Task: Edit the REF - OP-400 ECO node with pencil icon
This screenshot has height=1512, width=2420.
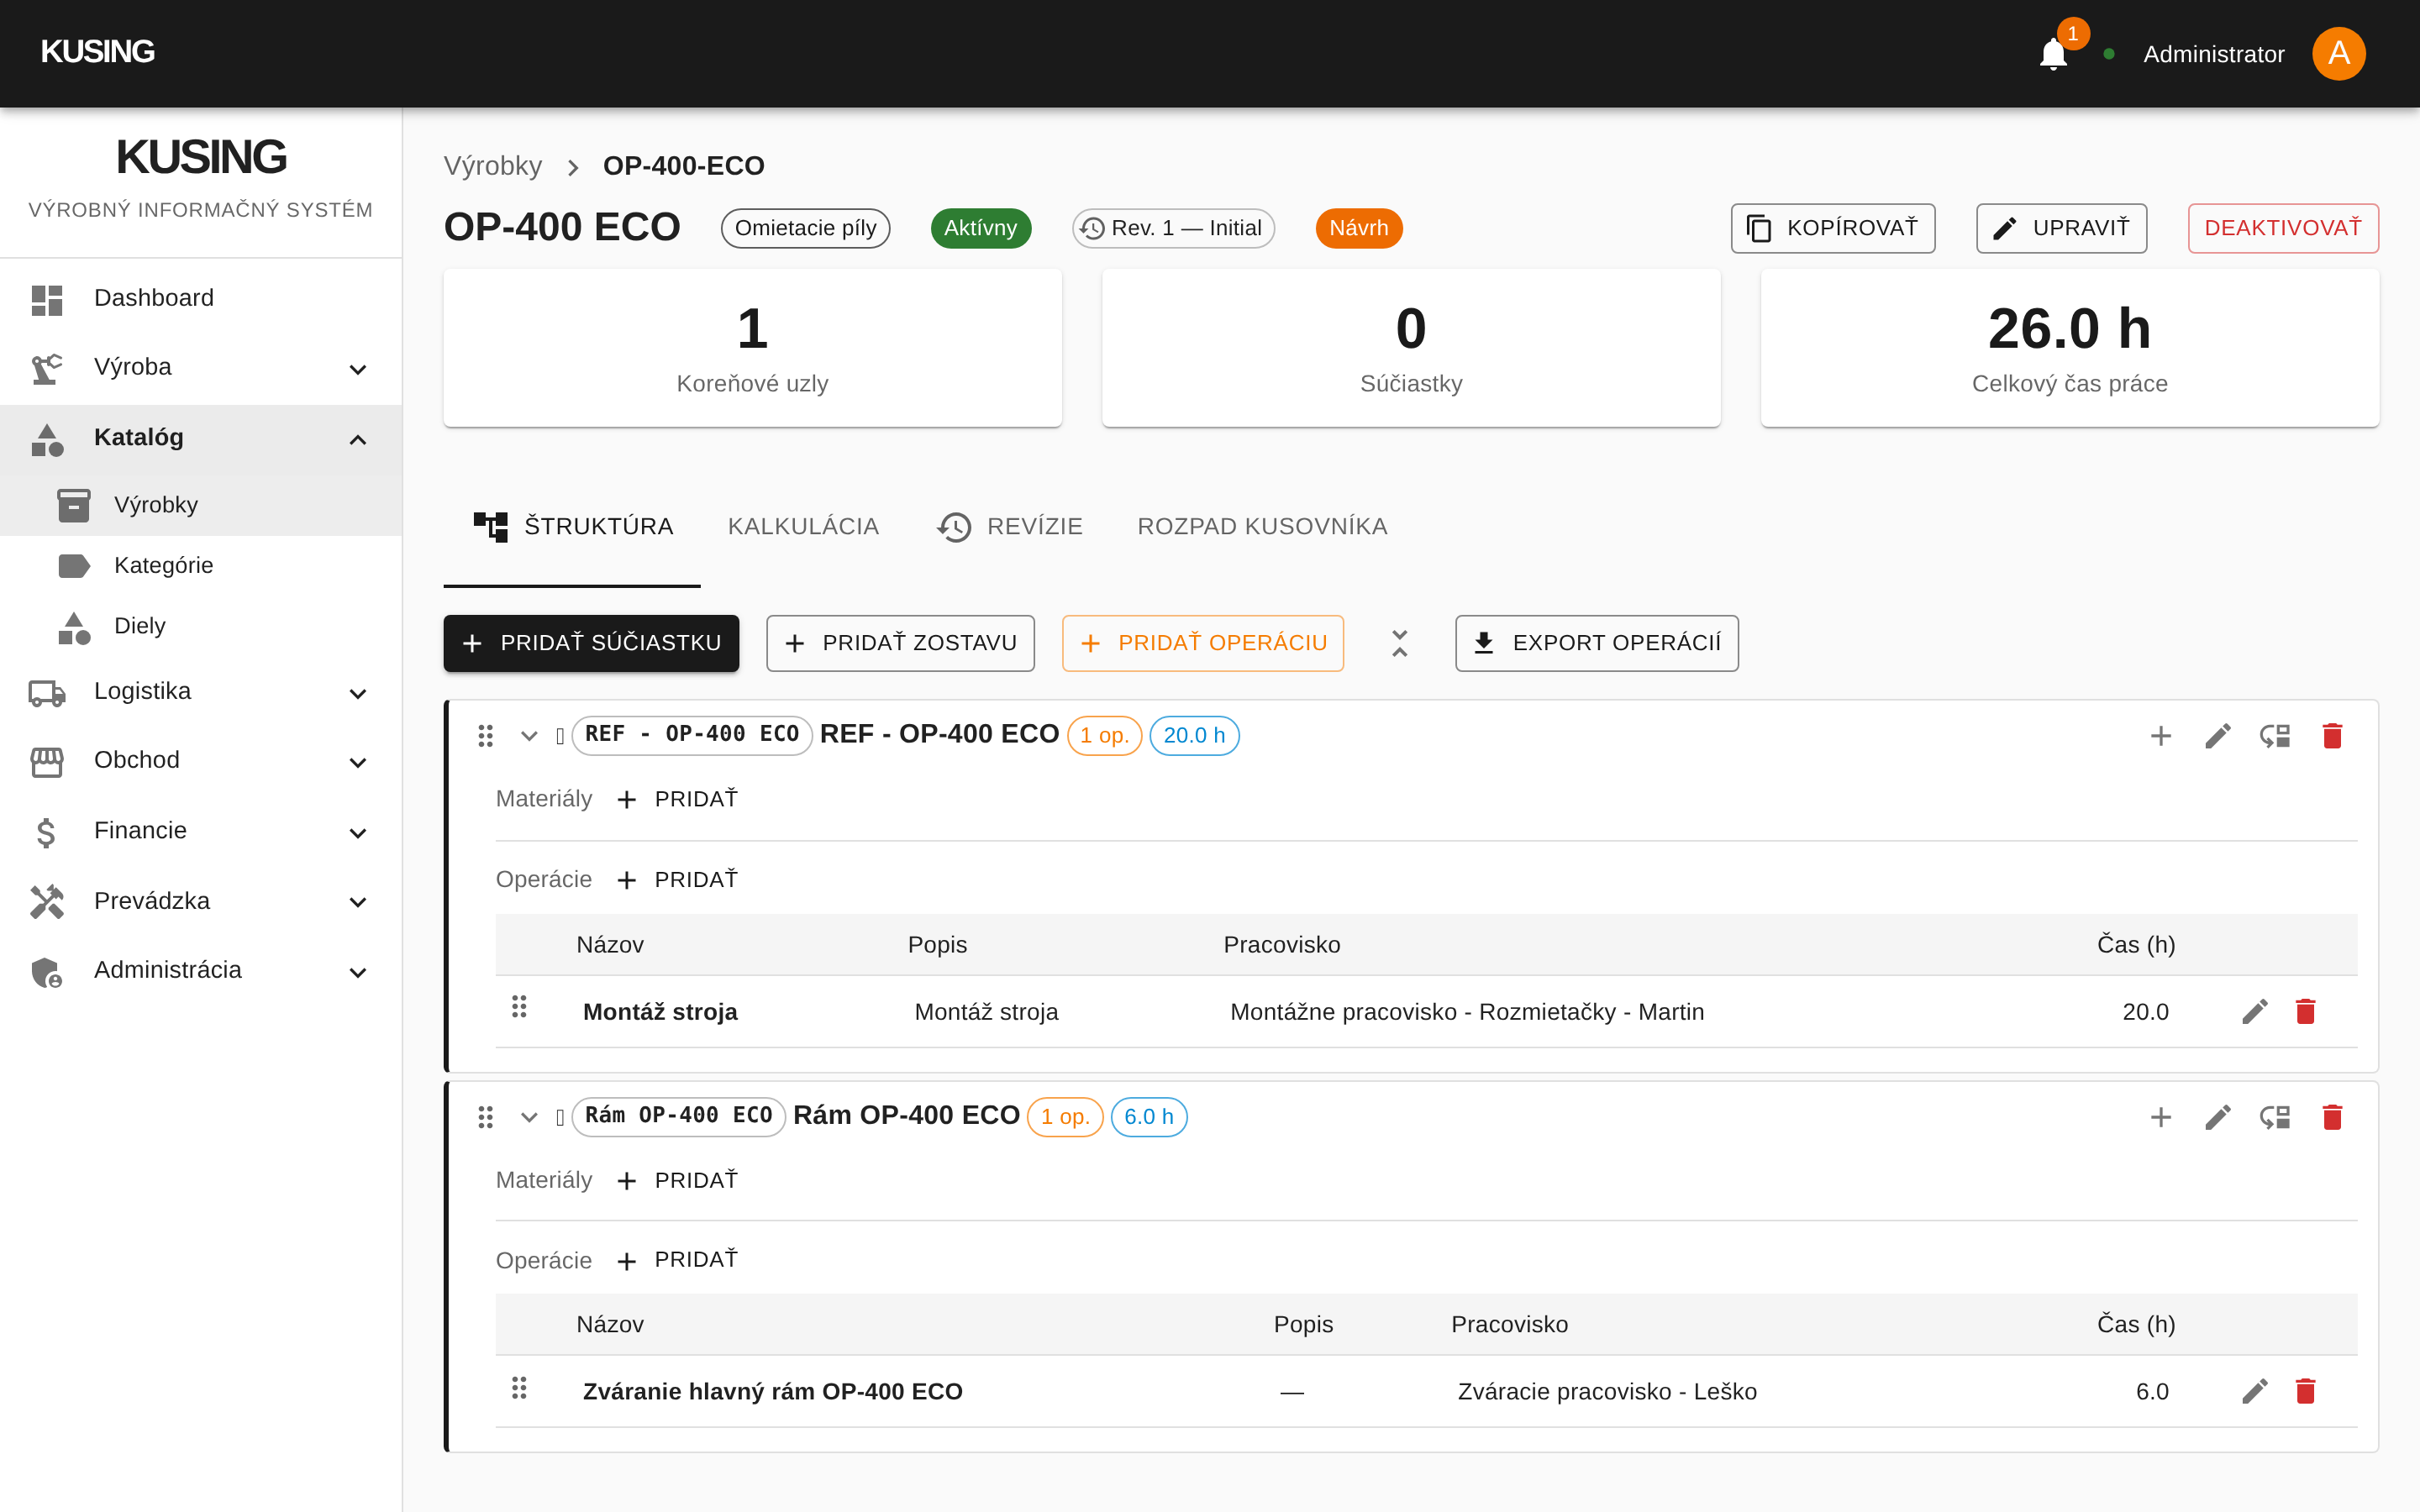Action: pos(2218,736)
